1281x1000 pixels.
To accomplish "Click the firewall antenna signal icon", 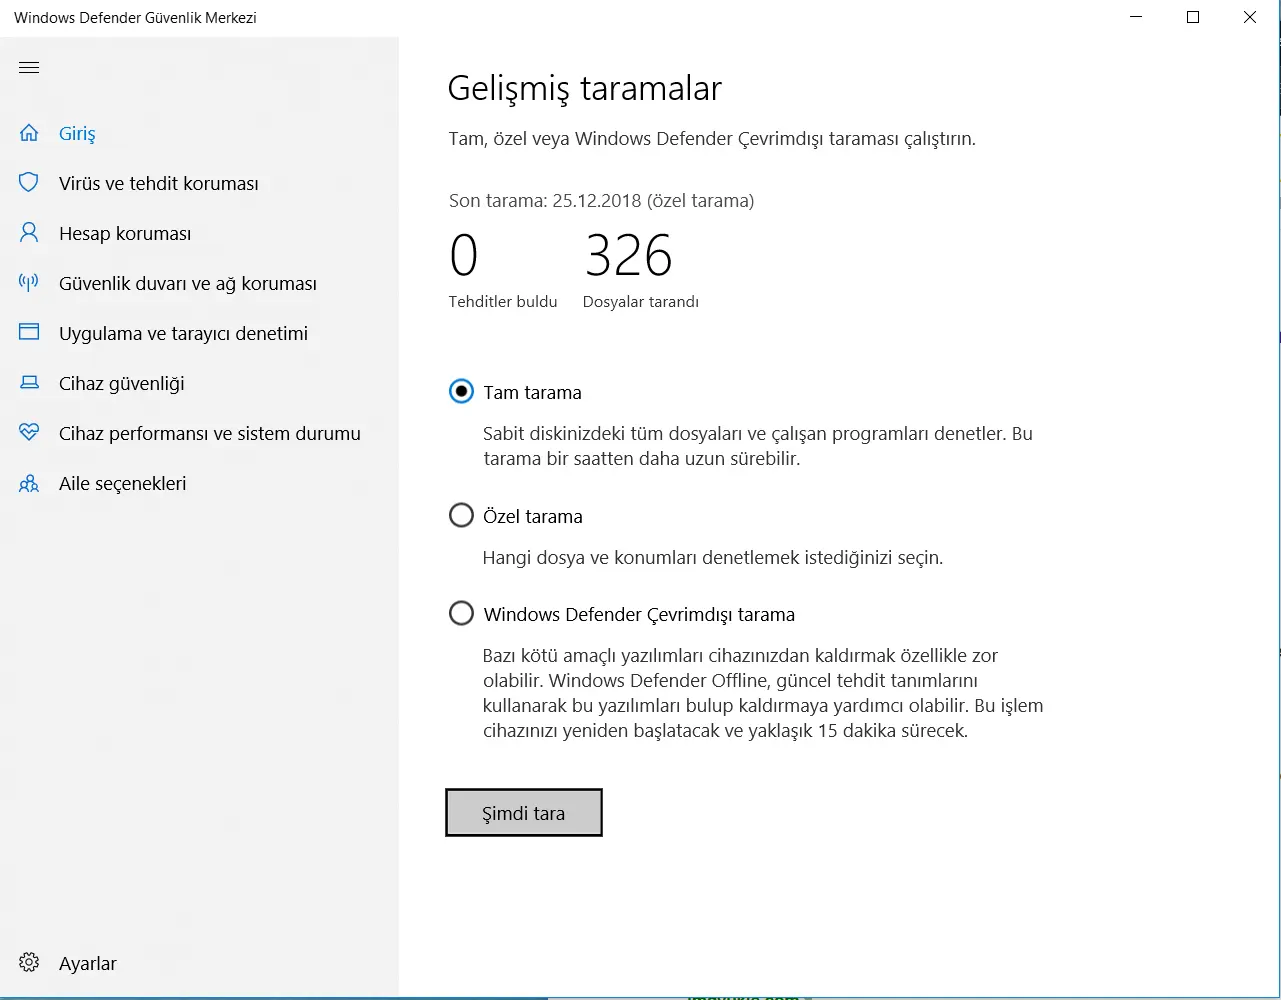I will click(29, 283).
